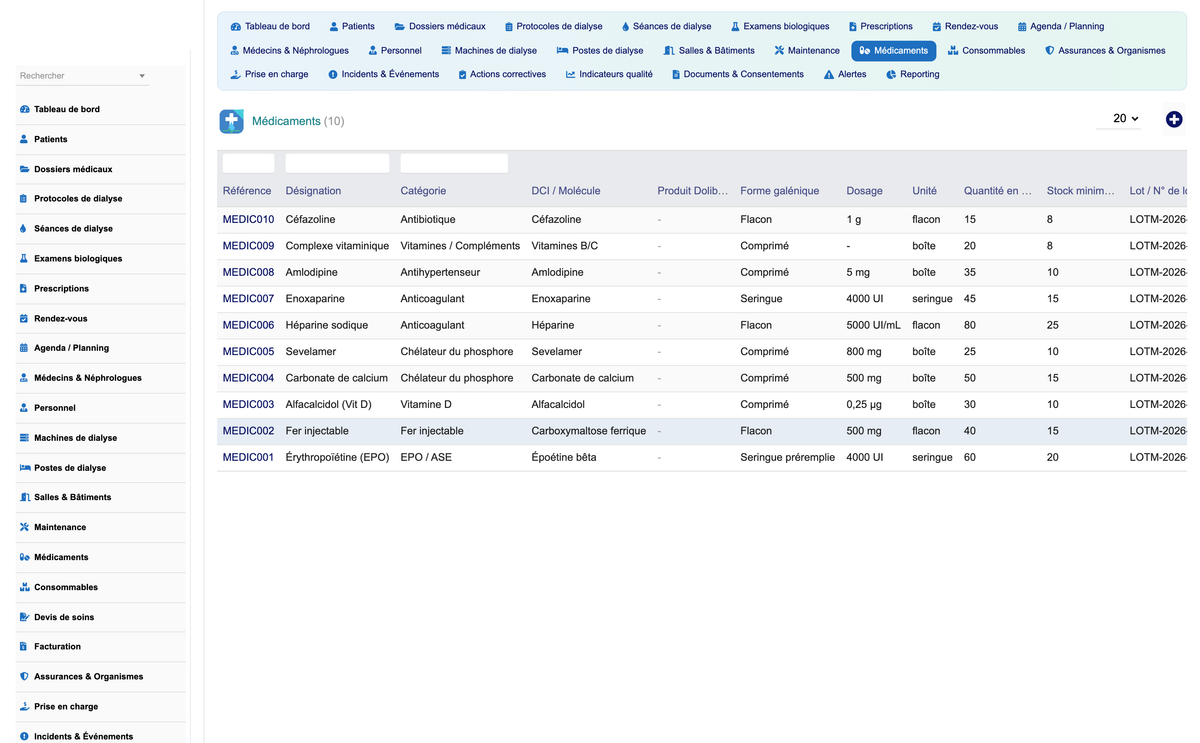Click the plus icon to add a medication
Image resolution: width=1200 pixels, height=743 pixels.
click(1174, 119)
